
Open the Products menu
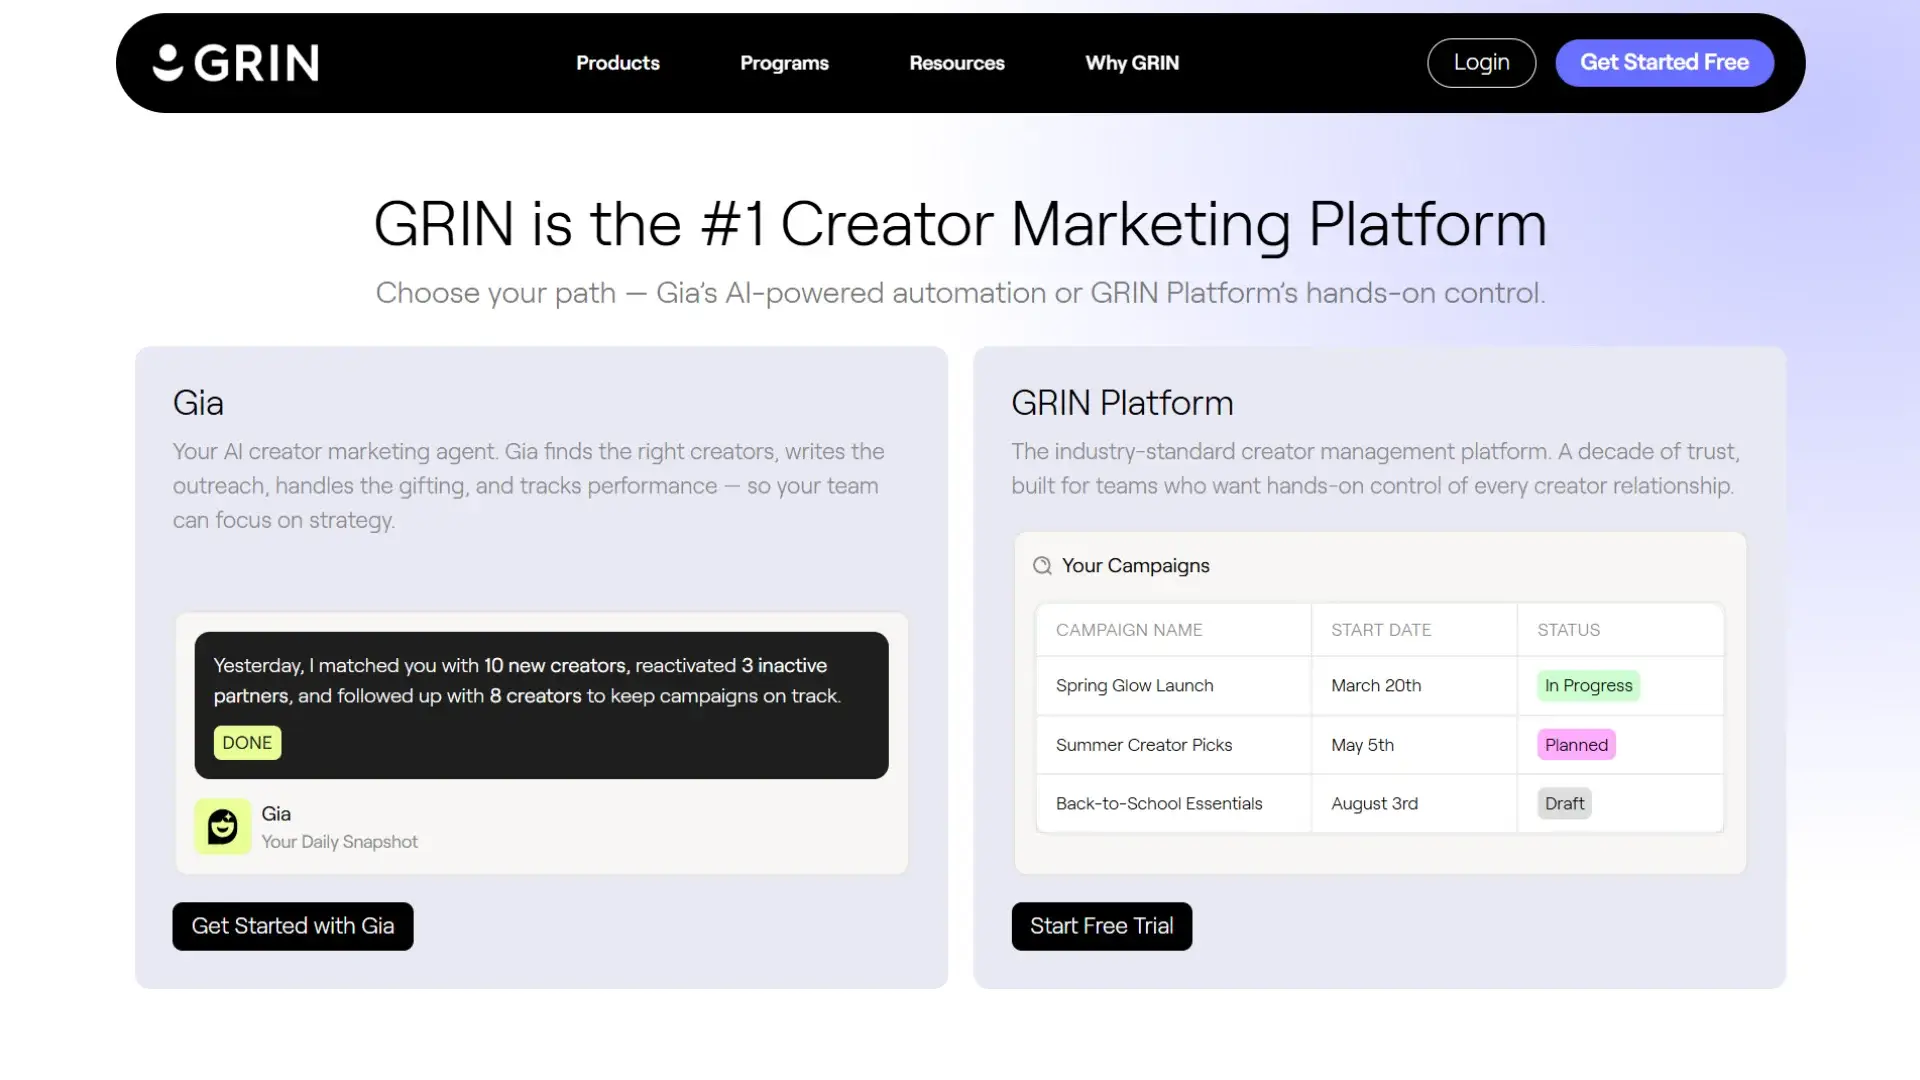(x=617, y=62)
